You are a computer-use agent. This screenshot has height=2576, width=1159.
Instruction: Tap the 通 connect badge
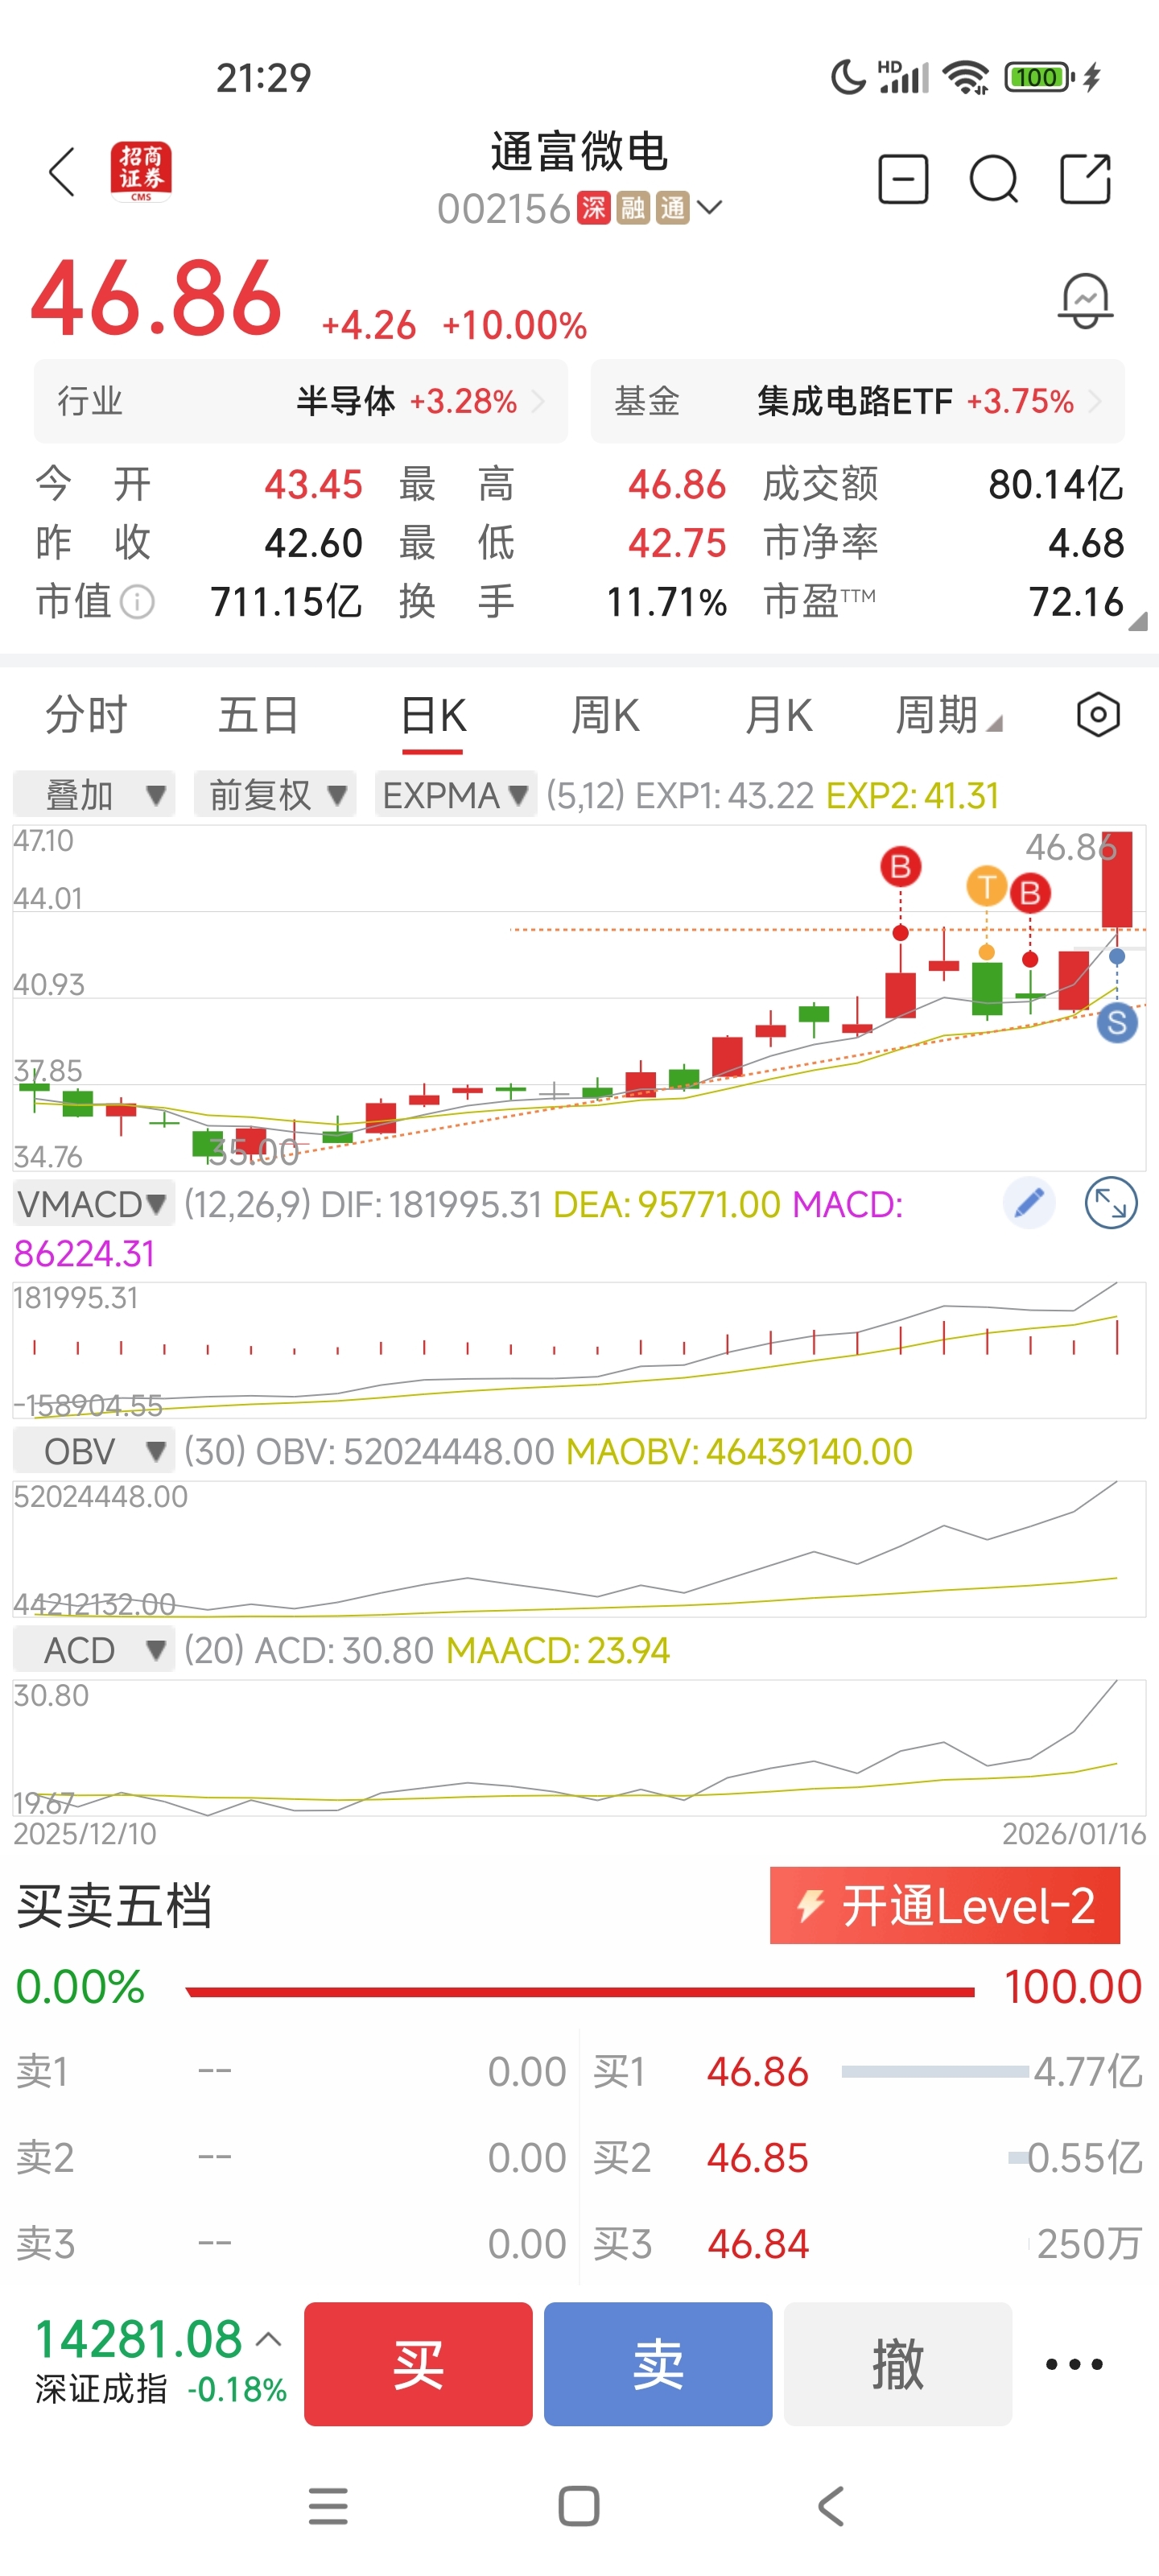coord(672,208)
